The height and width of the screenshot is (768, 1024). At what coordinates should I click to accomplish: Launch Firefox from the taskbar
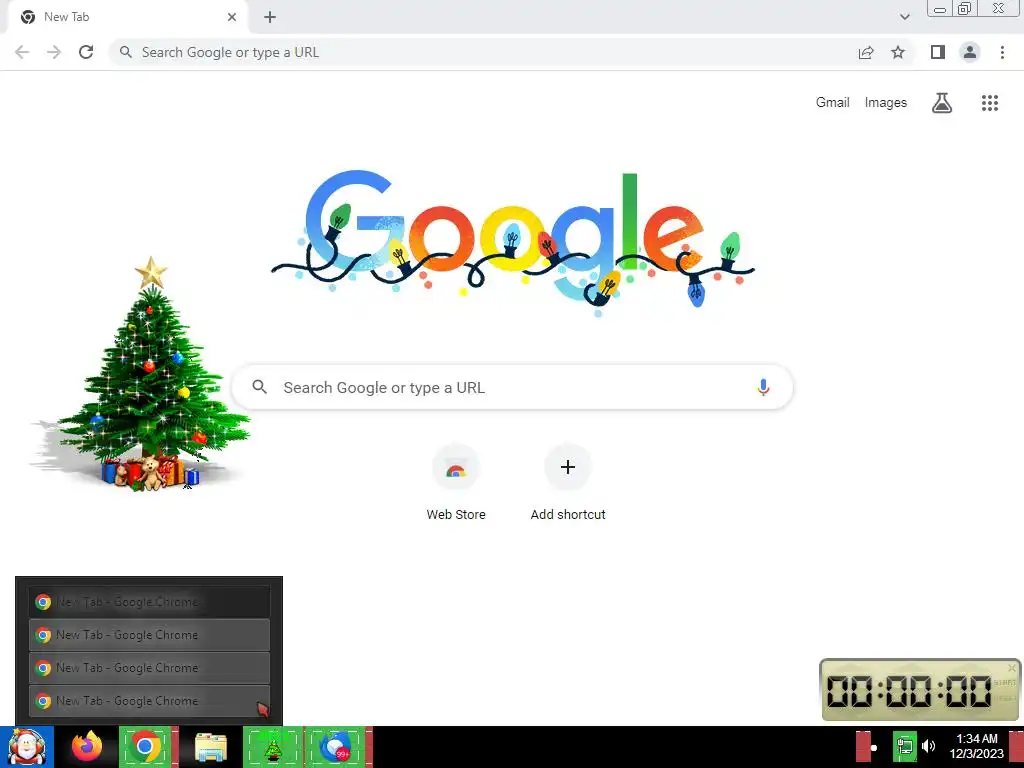click(x=86, y=747)
